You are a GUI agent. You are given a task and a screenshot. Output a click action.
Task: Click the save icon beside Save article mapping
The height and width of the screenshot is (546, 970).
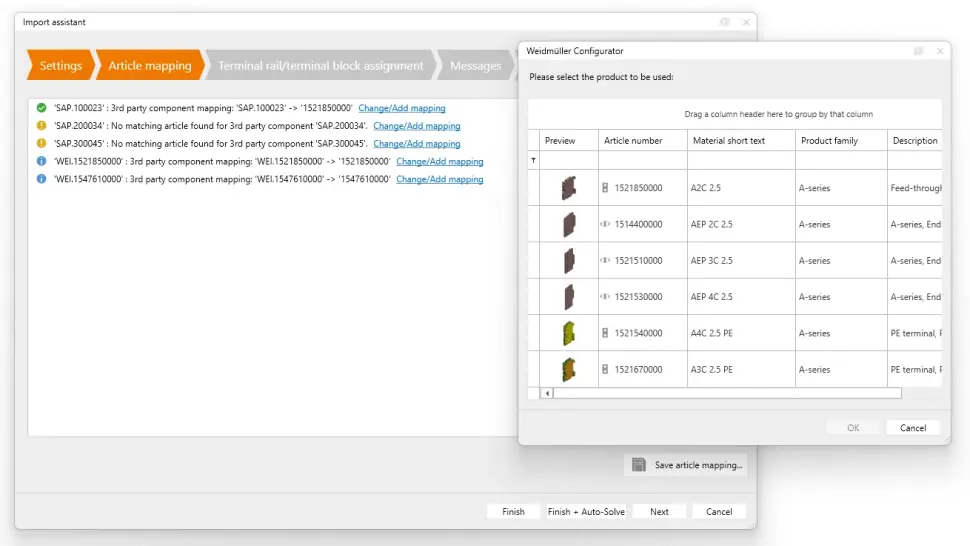point(639,465)
